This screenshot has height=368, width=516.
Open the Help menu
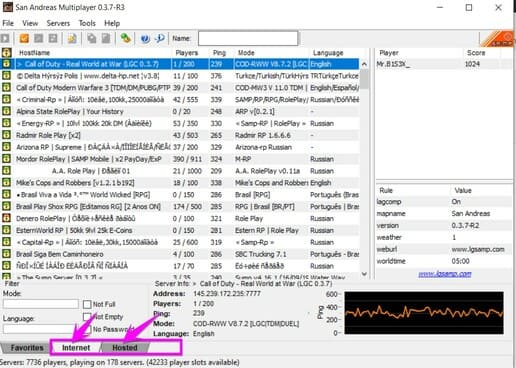pyautogui.click(x=112, y=23)
